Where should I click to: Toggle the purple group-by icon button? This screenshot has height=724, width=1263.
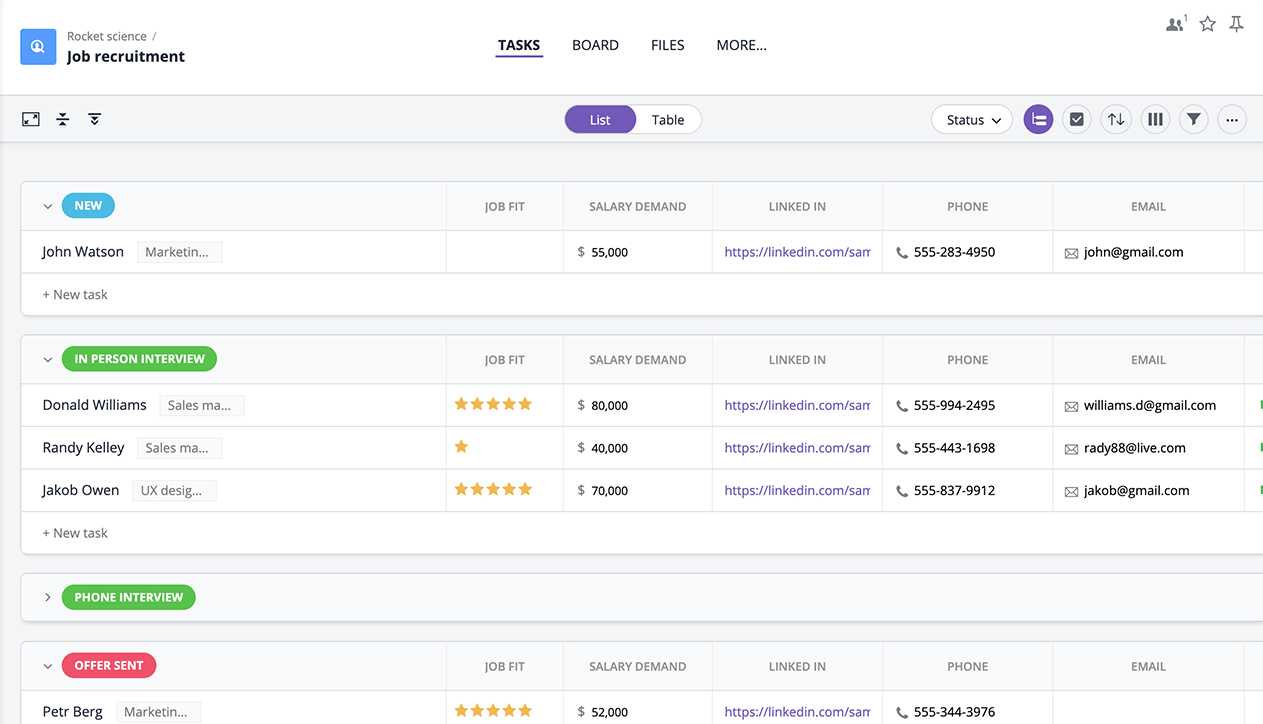1038,120
